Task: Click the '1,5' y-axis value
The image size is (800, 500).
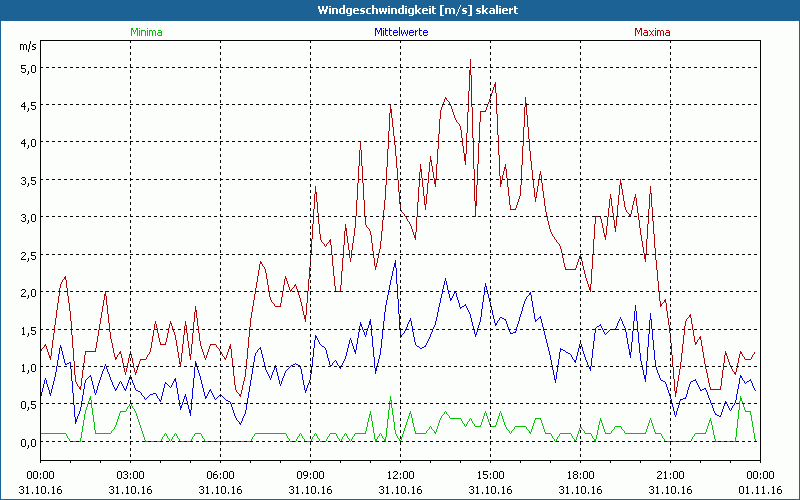Action: 28,330
